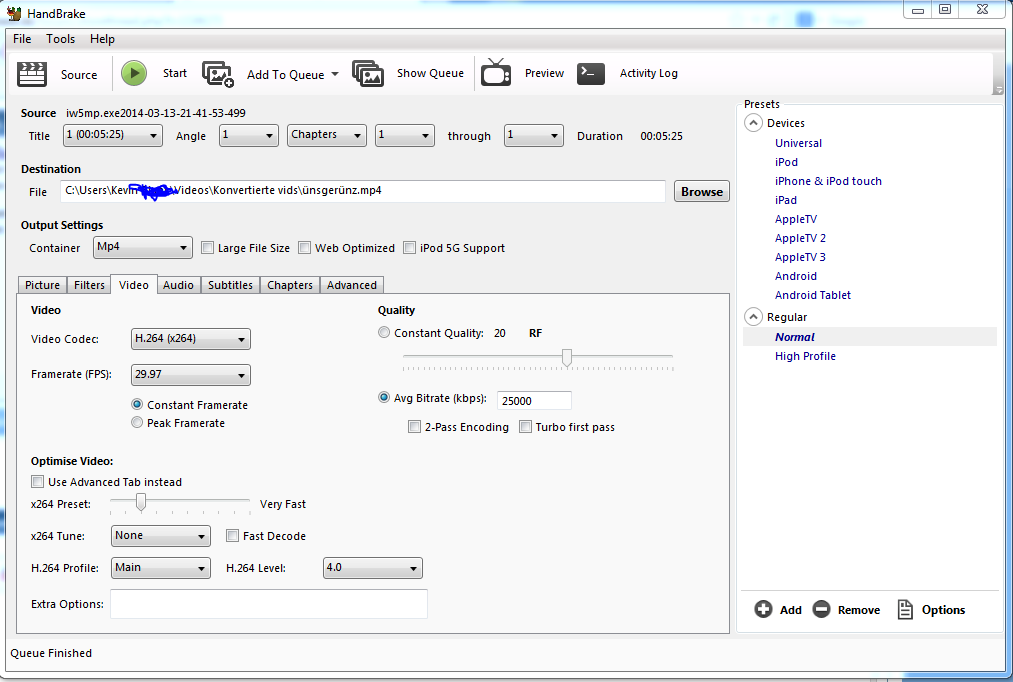Open the Angle dropdown
Screen dimensions: 1013x682
(249, 135)
